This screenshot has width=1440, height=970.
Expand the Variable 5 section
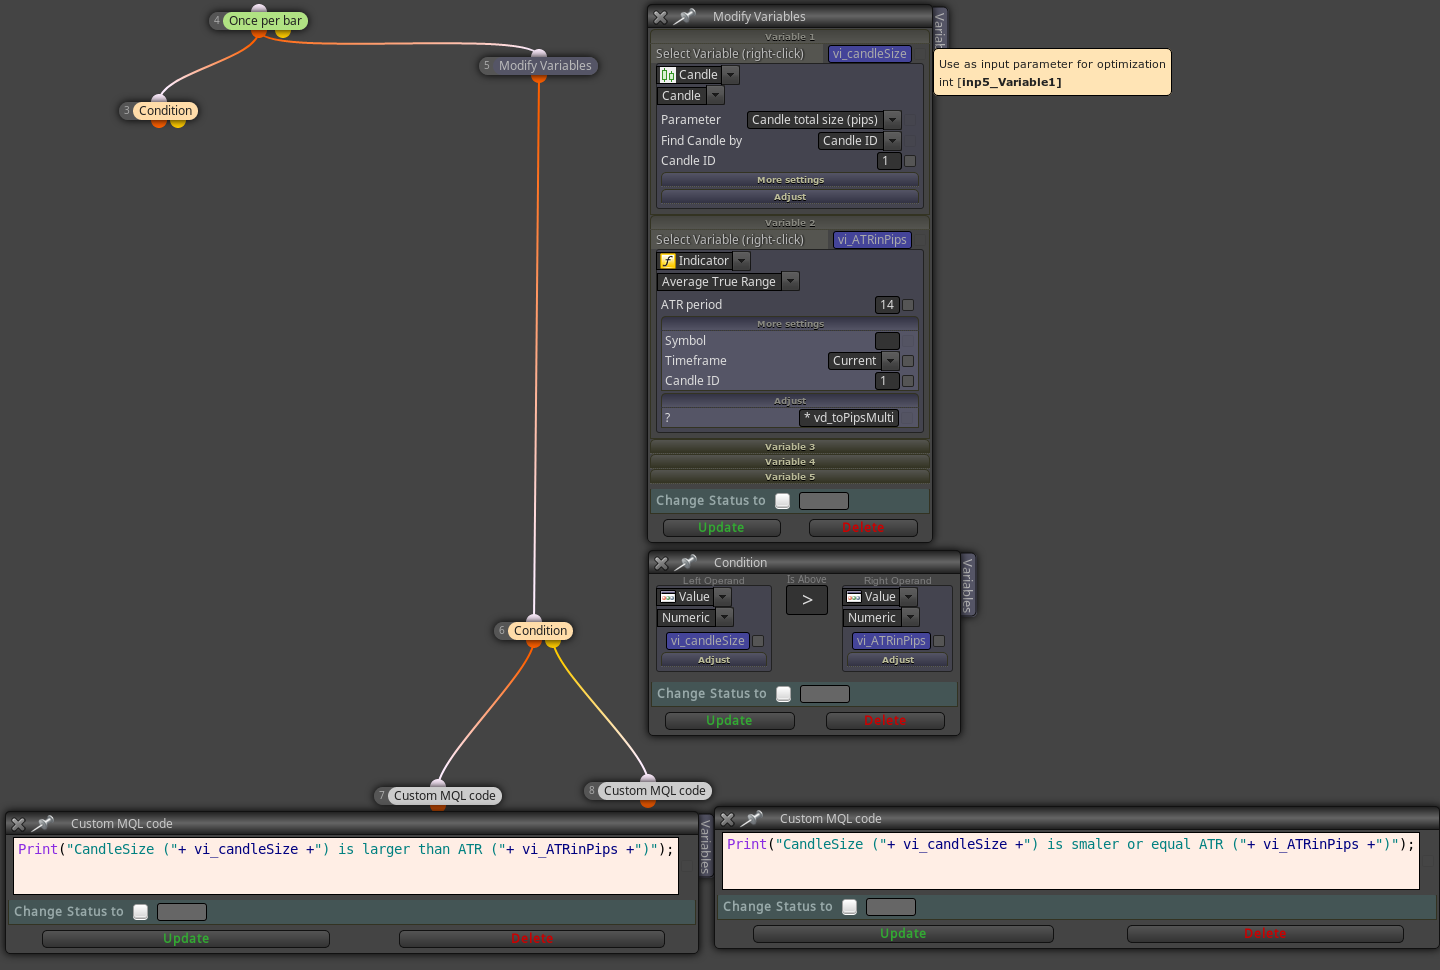click(x=790, y=477)
